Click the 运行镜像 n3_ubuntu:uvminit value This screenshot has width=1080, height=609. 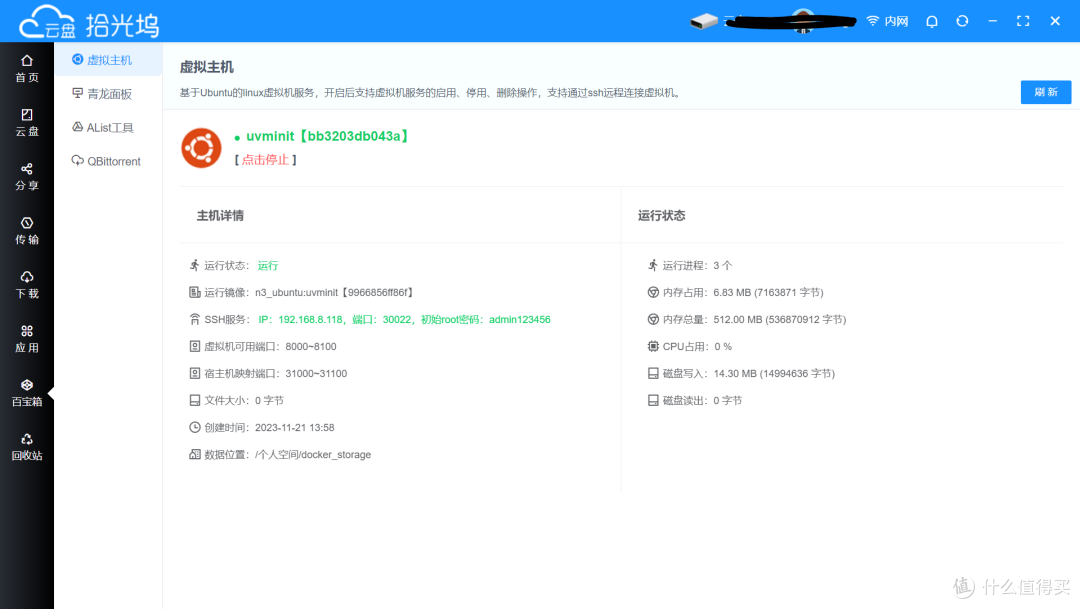334,293
